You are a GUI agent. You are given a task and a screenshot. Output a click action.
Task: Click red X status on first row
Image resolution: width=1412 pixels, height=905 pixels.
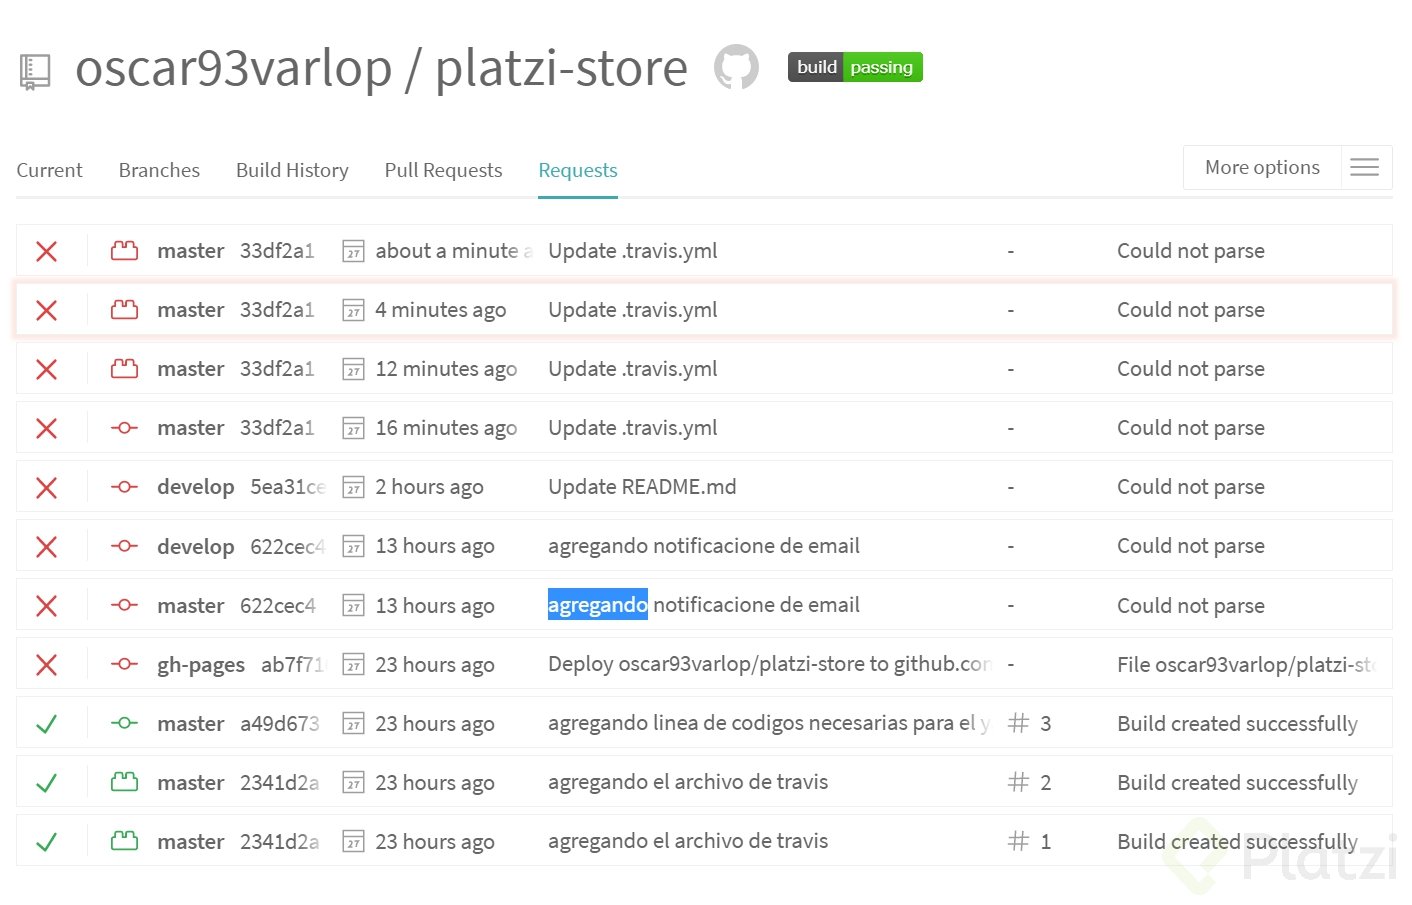click(46, 251)
